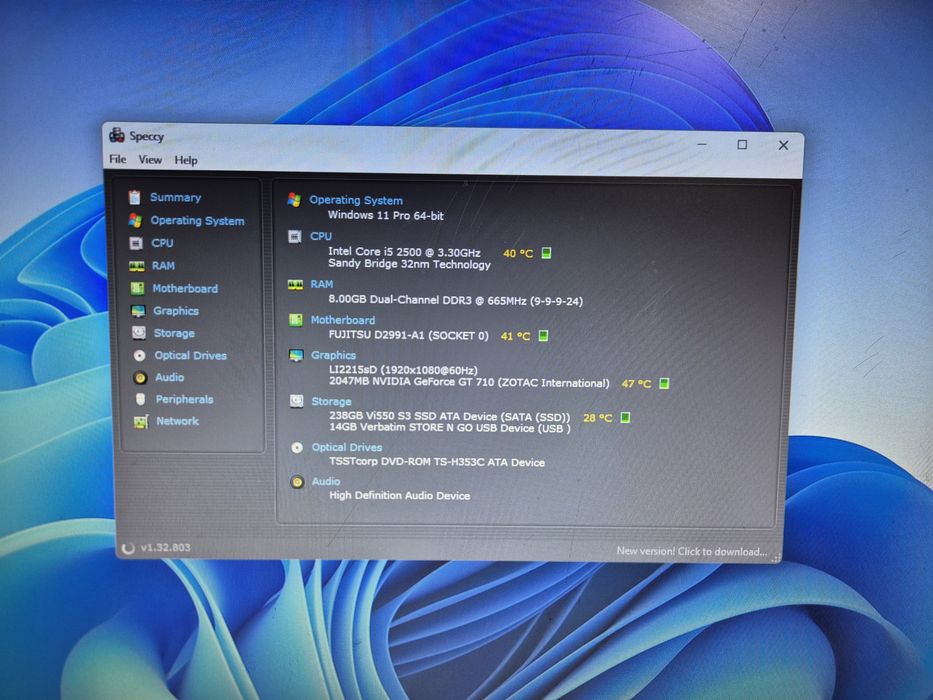Screen dimensions: 933x700
Task: Click Windows flag icon beside Operating System heading
Action: click(294, 200)
